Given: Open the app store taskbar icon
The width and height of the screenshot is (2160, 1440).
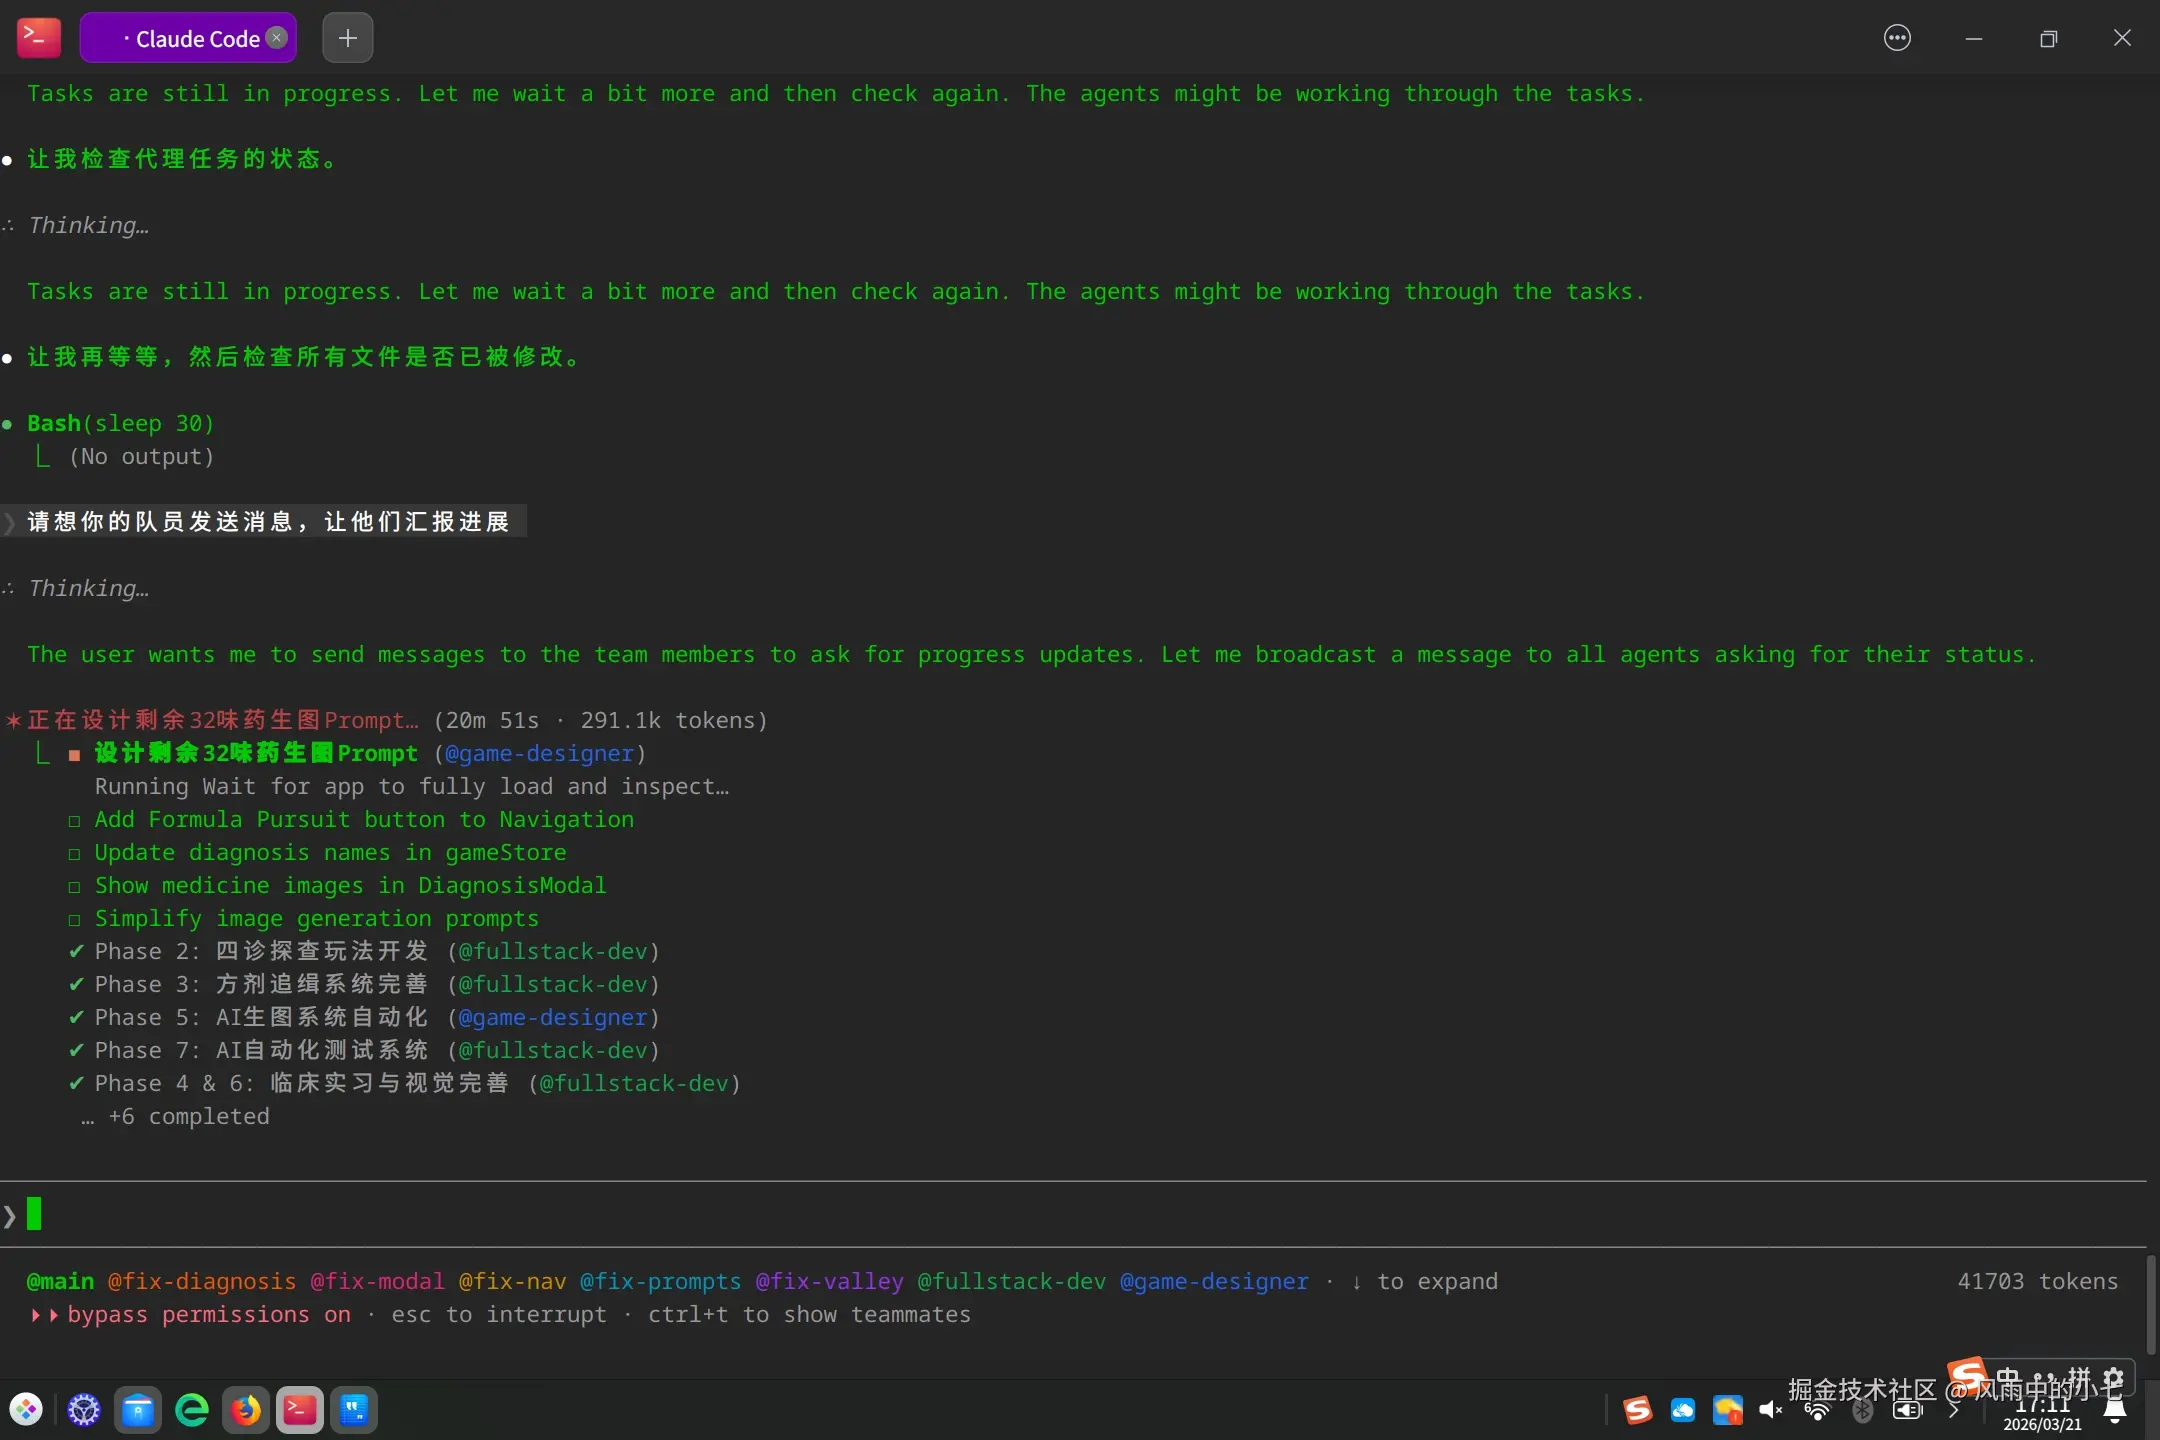Looking at the screenshot, I should (137, 1410).
